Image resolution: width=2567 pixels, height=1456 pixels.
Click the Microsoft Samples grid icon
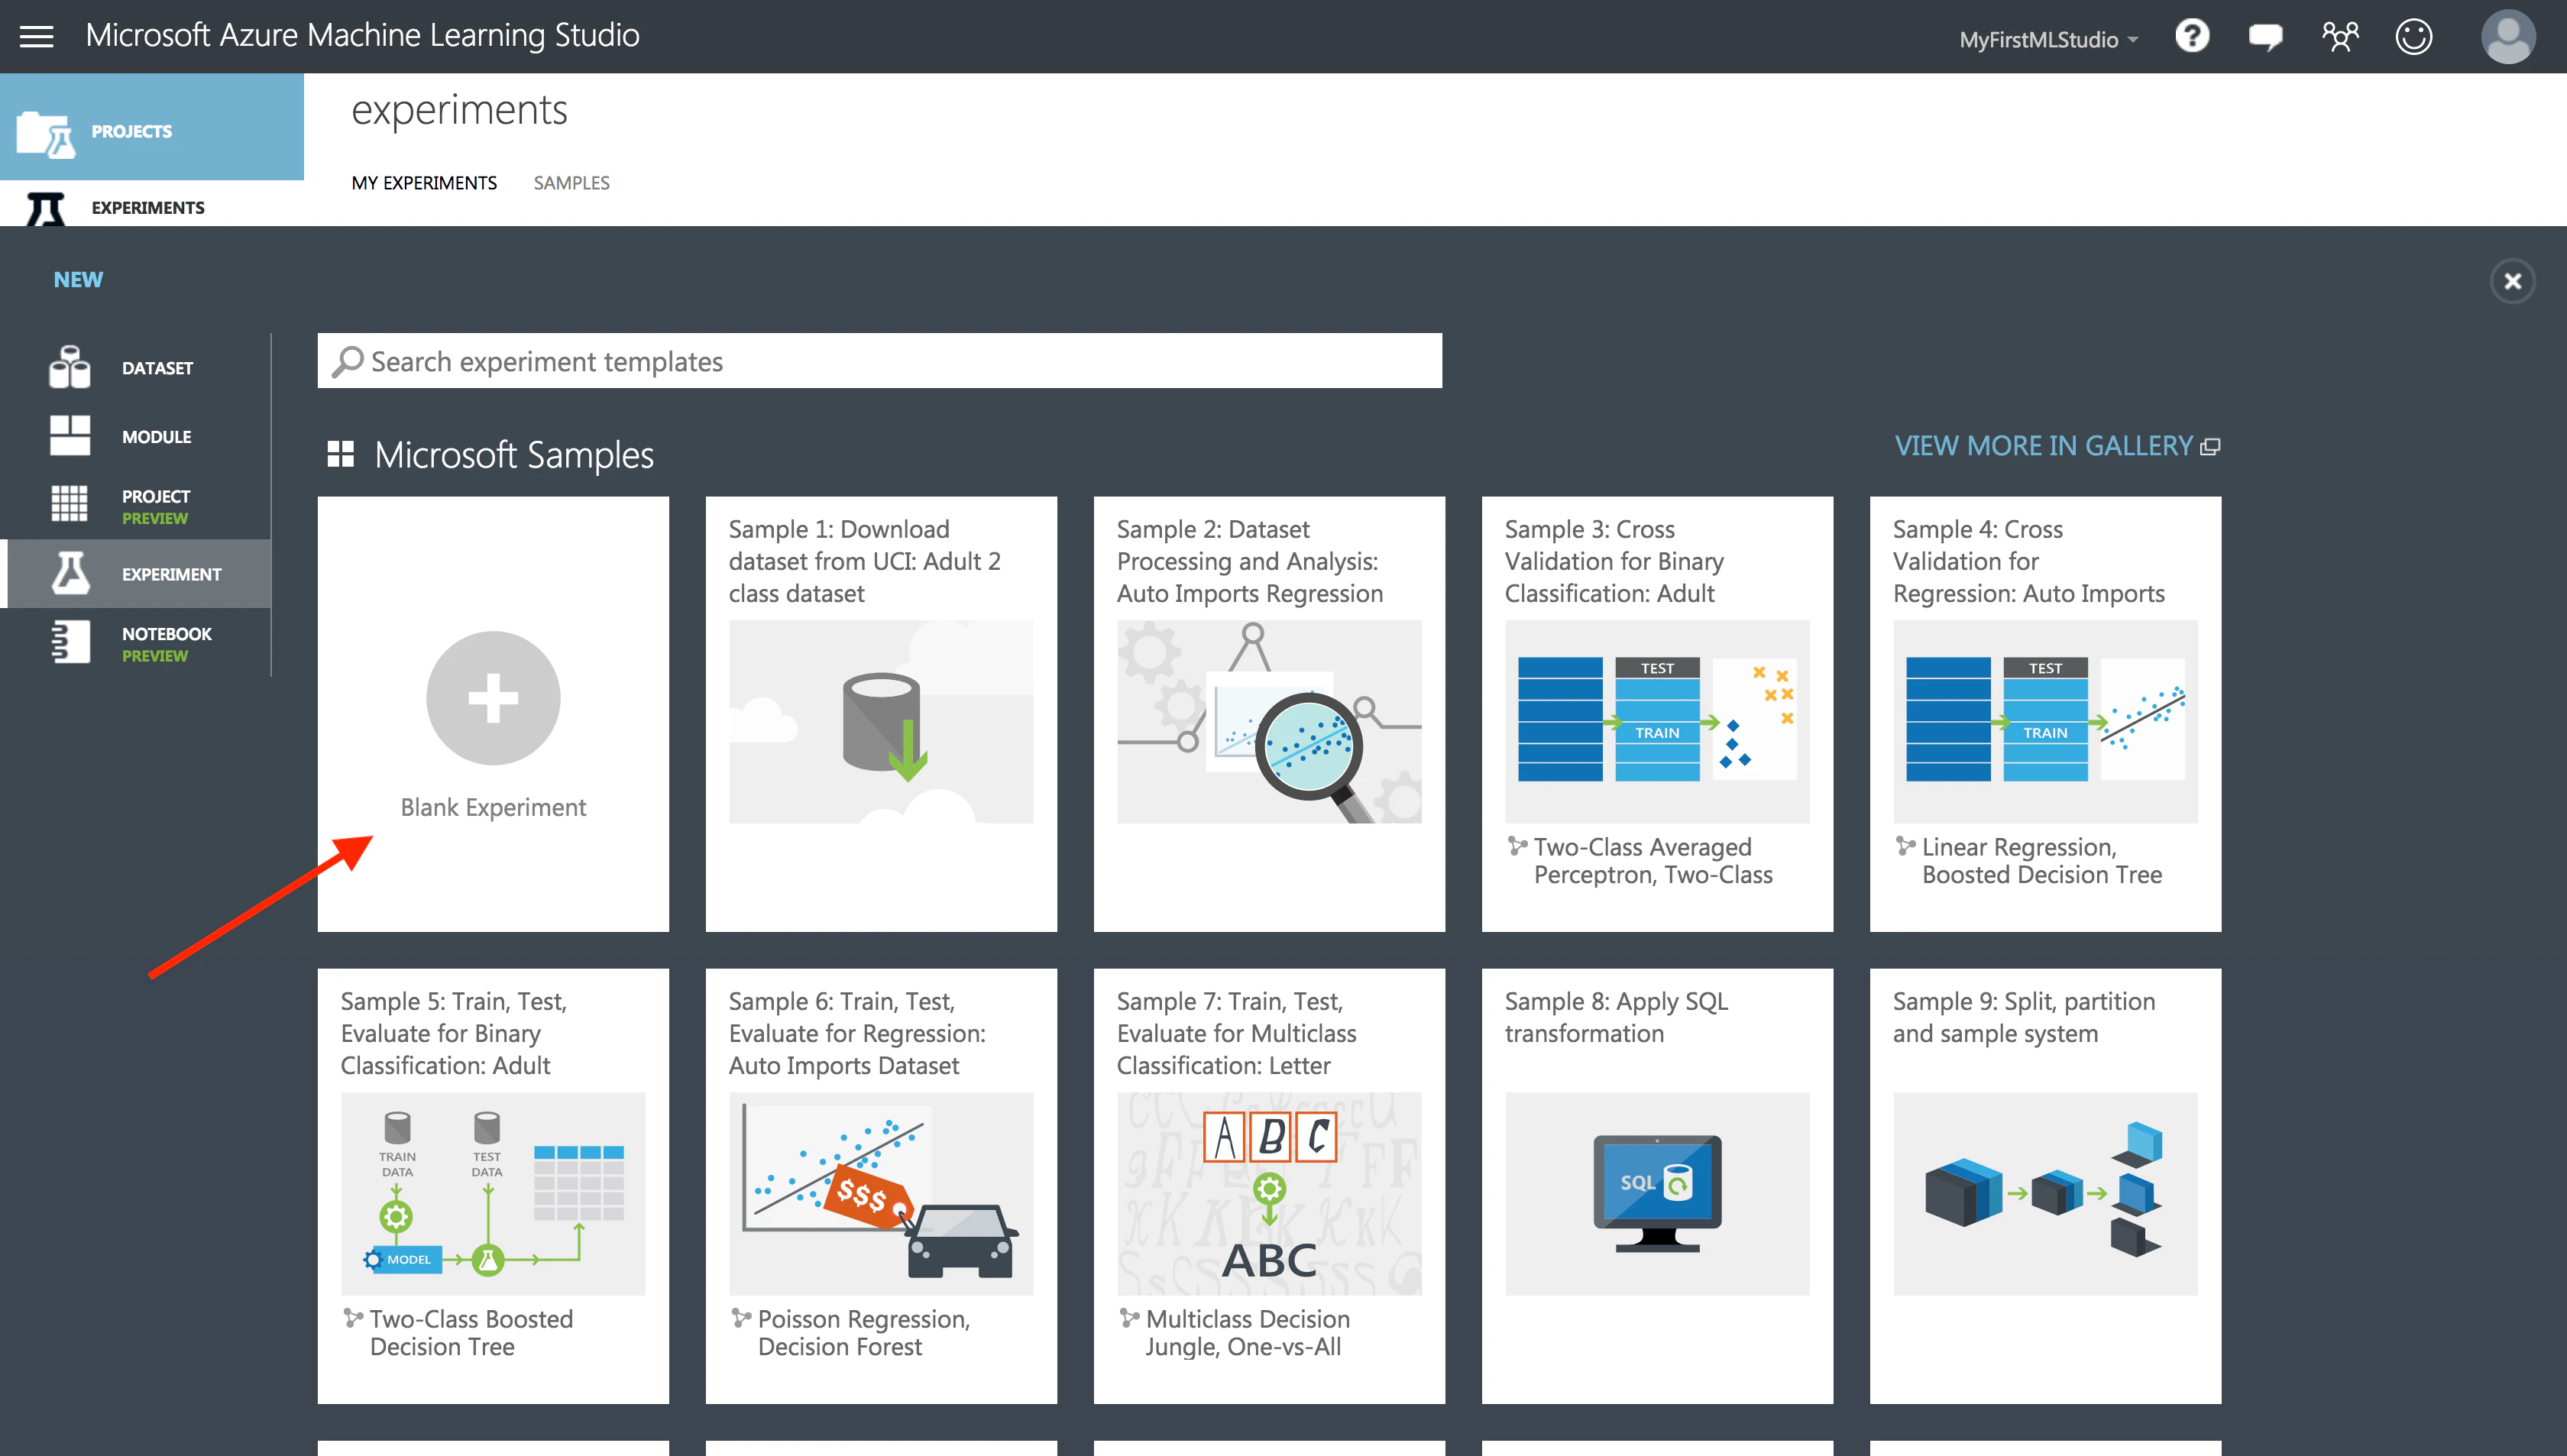pos(340,454)
